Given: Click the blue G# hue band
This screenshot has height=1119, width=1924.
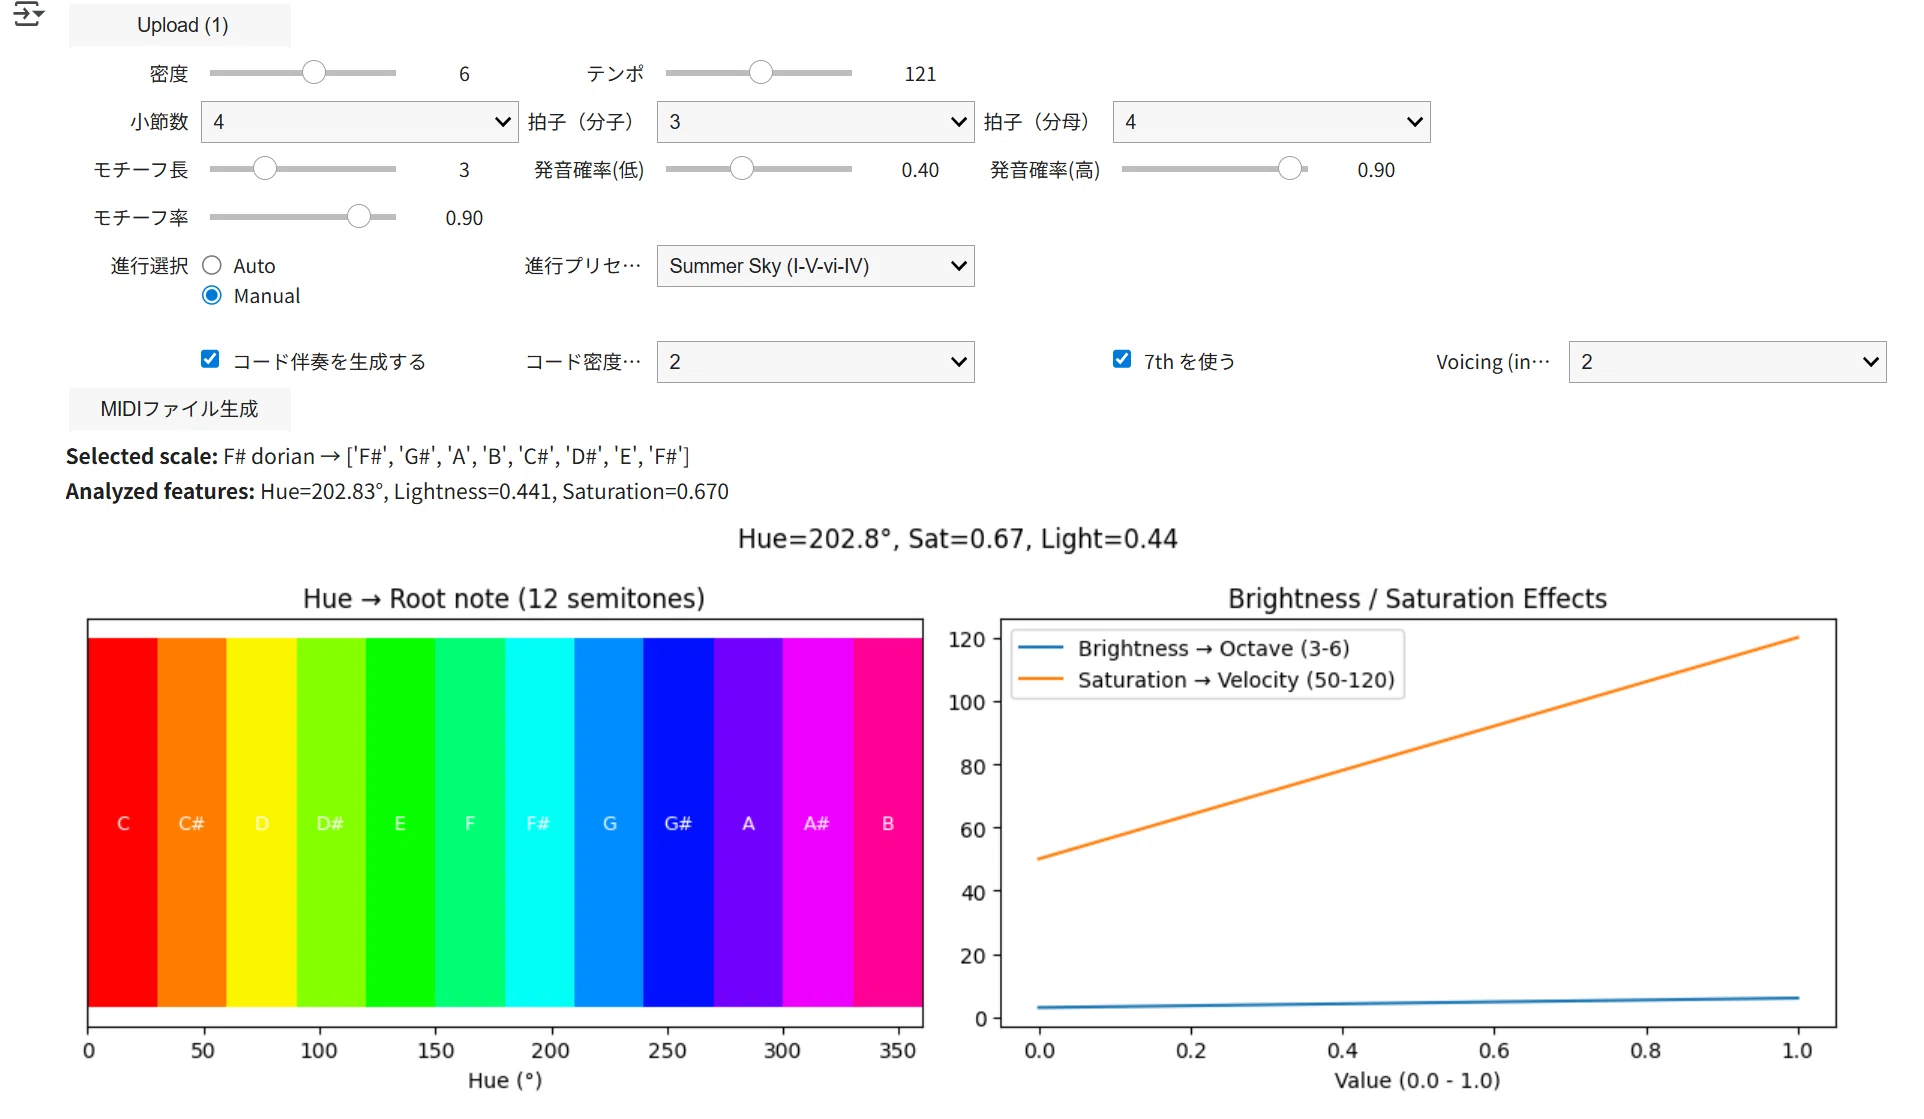Looking at the screenshot, I should click(679, 822).
